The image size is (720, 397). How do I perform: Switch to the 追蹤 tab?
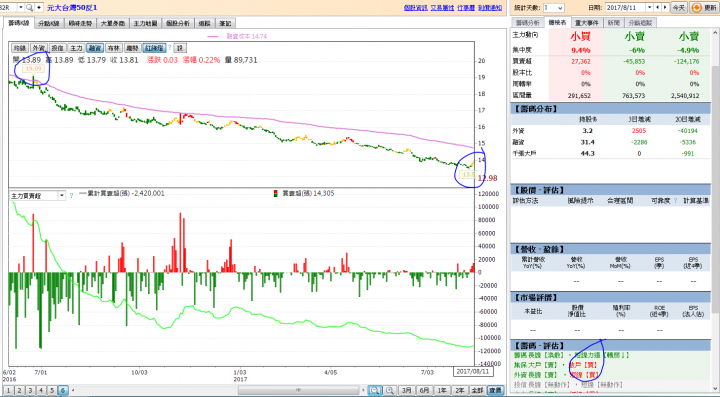click(x=204, y=23)
